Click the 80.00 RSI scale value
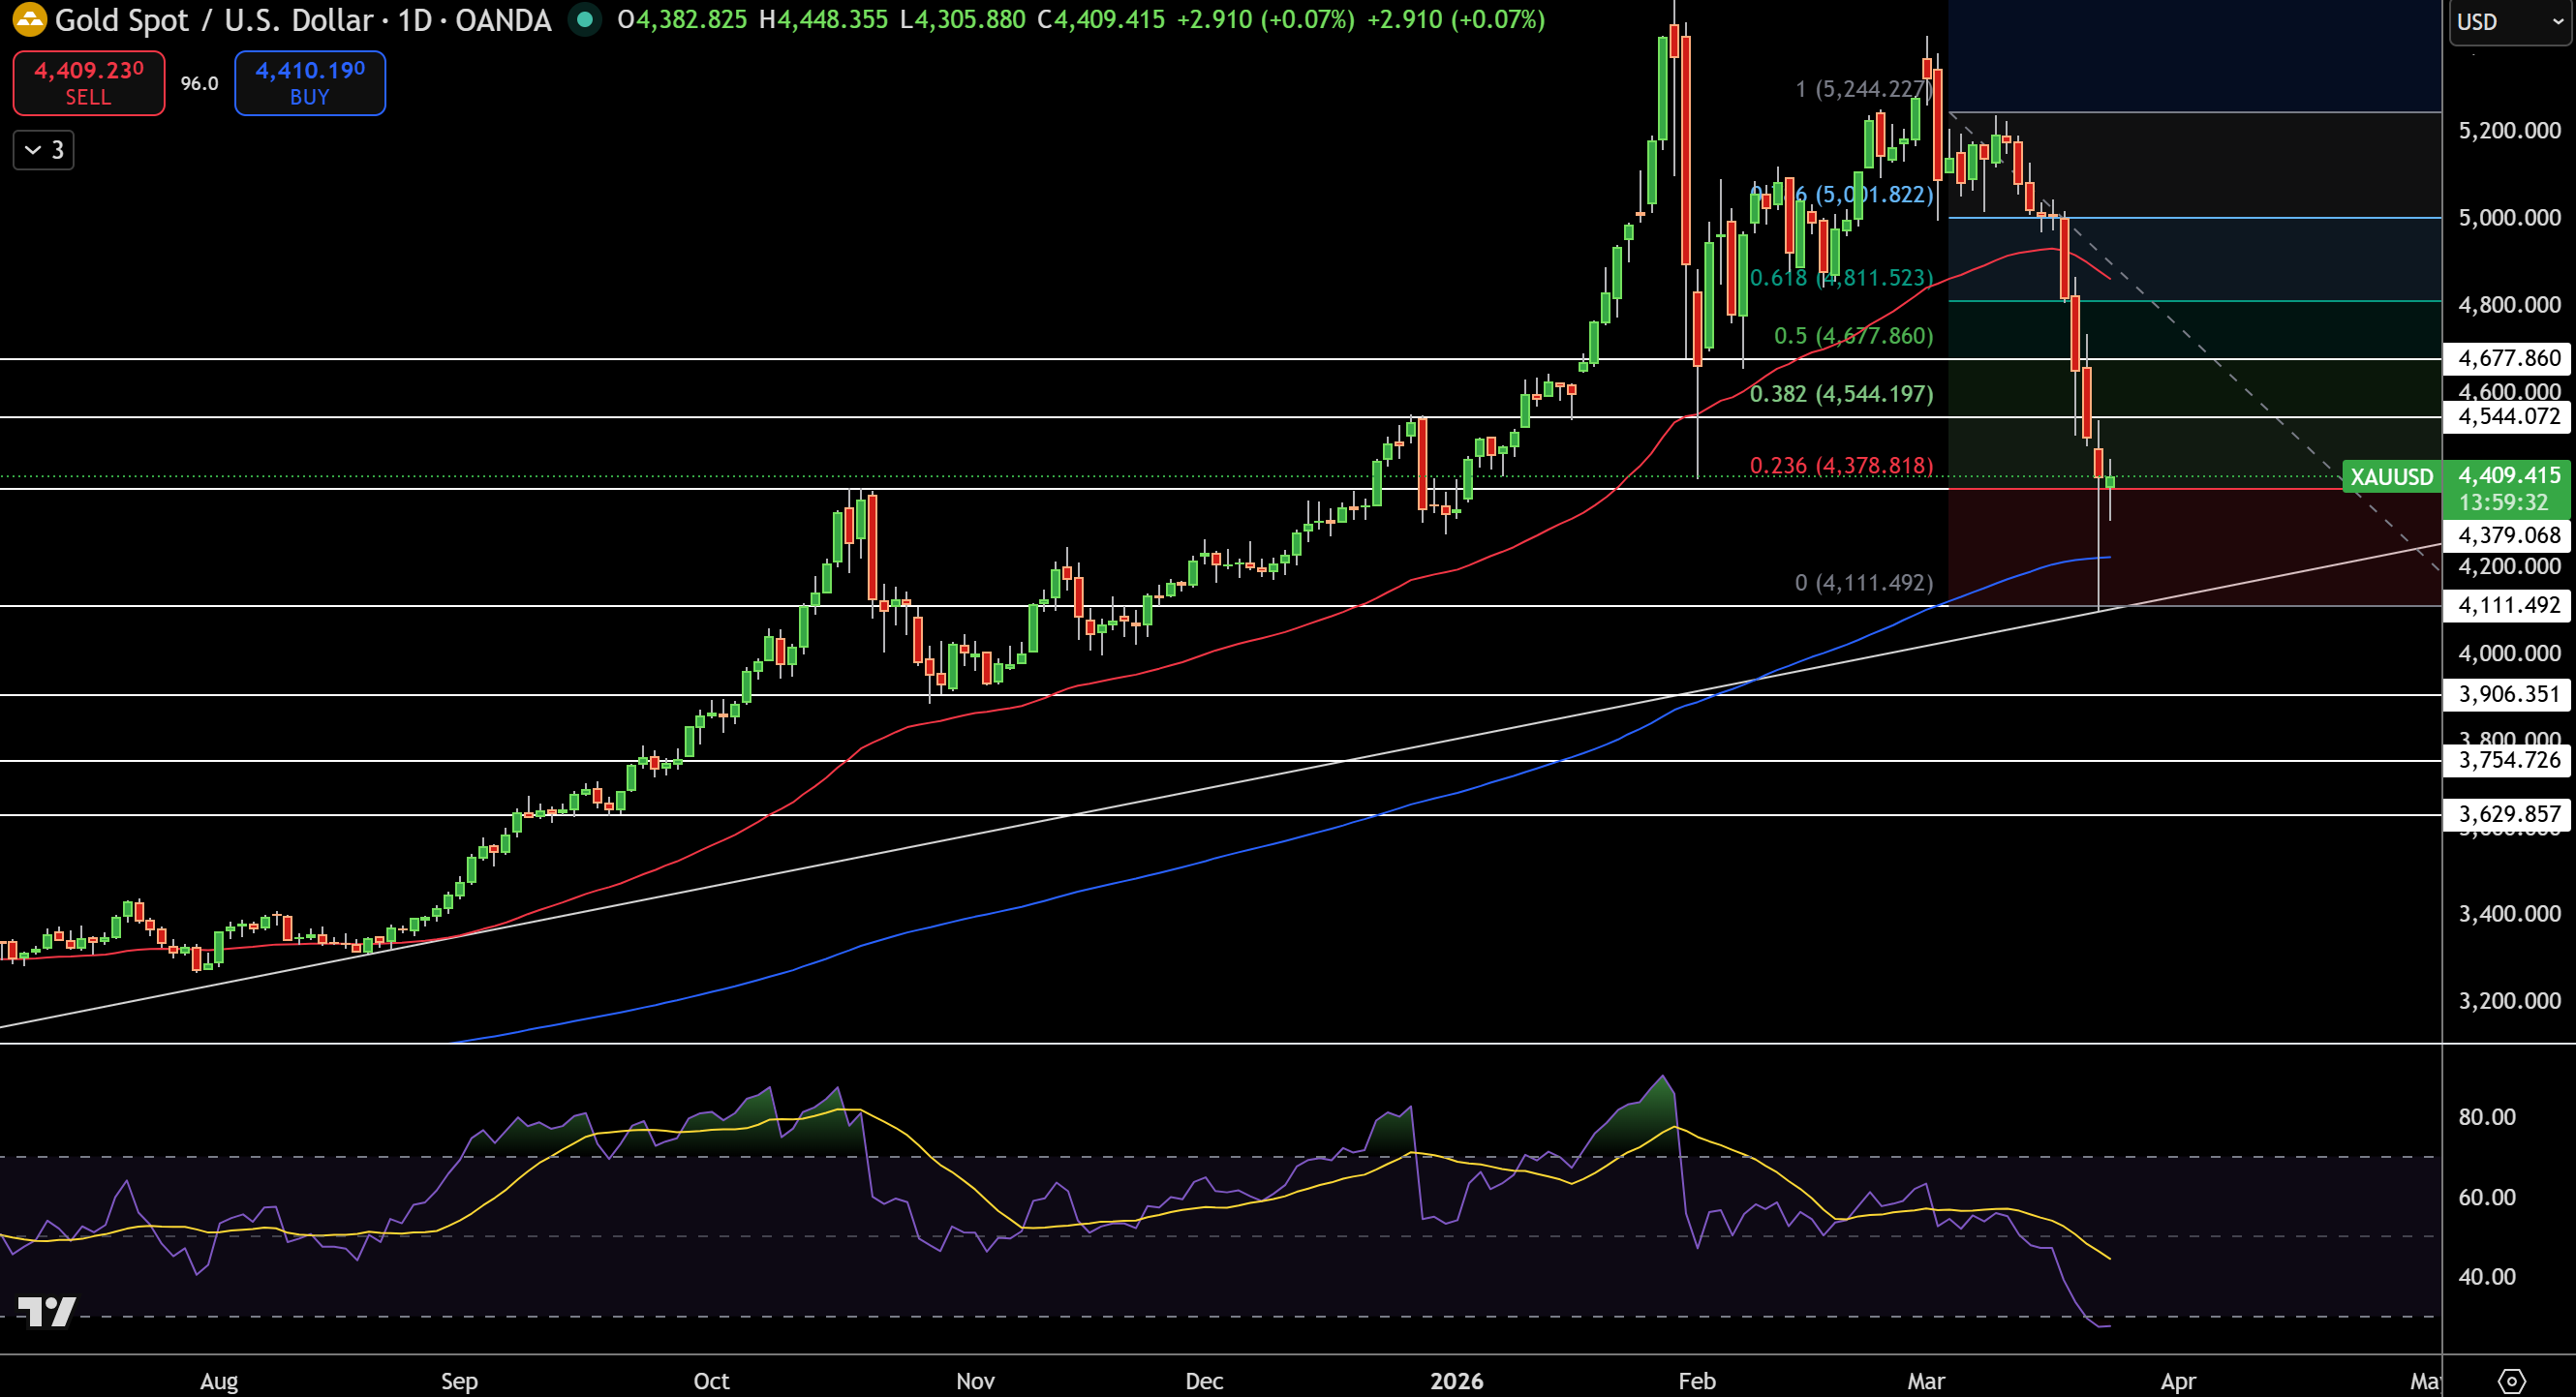The width and height of the screenshot is (2576, 1397). pyautogui.click(x=2486, y=1117)
